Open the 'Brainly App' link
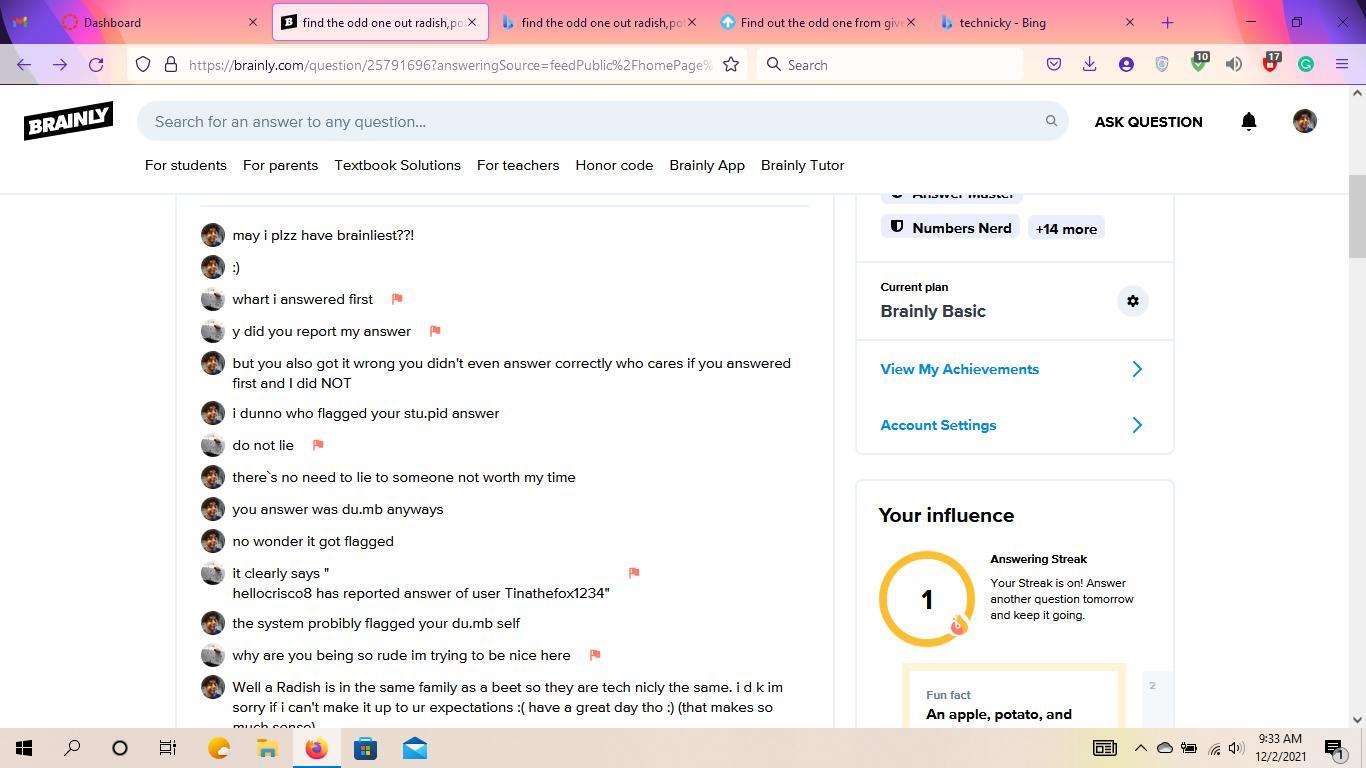The width and height of the screenshot is (1366, 768). [707, 165]
